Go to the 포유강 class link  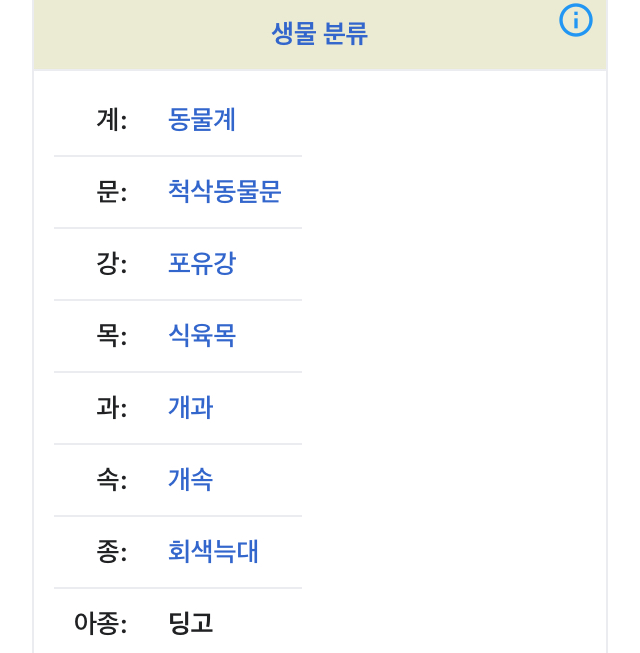tap(202, 264)
